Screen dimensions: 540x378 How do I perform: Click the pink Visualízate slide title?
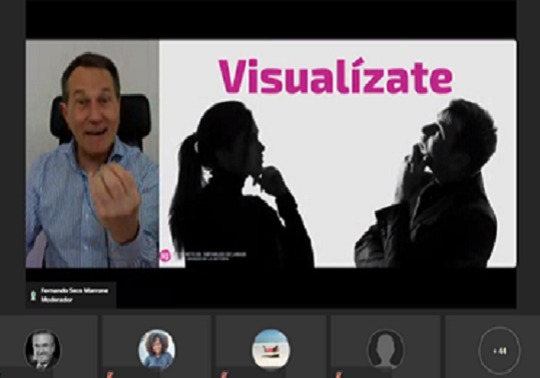[x=336, y=76]
